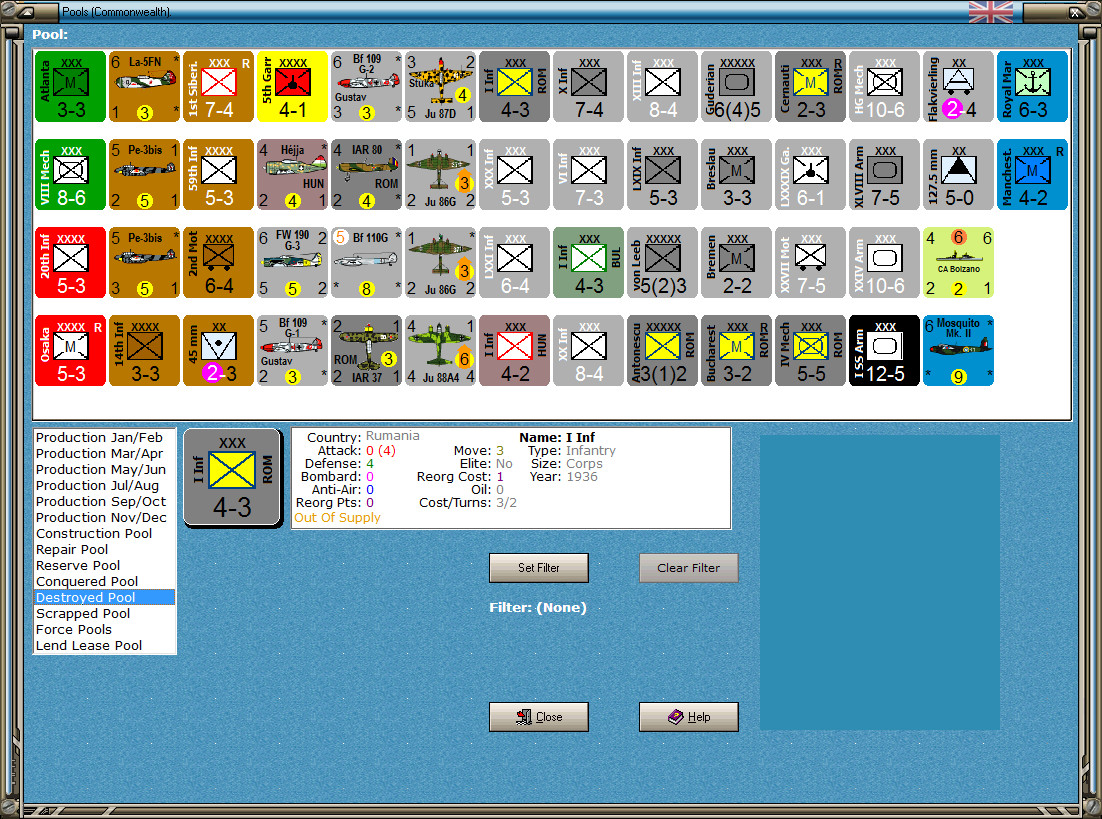The width and height of the screenshot is (1102, 819).
Task: Open Production Nov/Dec pool
Action: [x=104, y=517]
